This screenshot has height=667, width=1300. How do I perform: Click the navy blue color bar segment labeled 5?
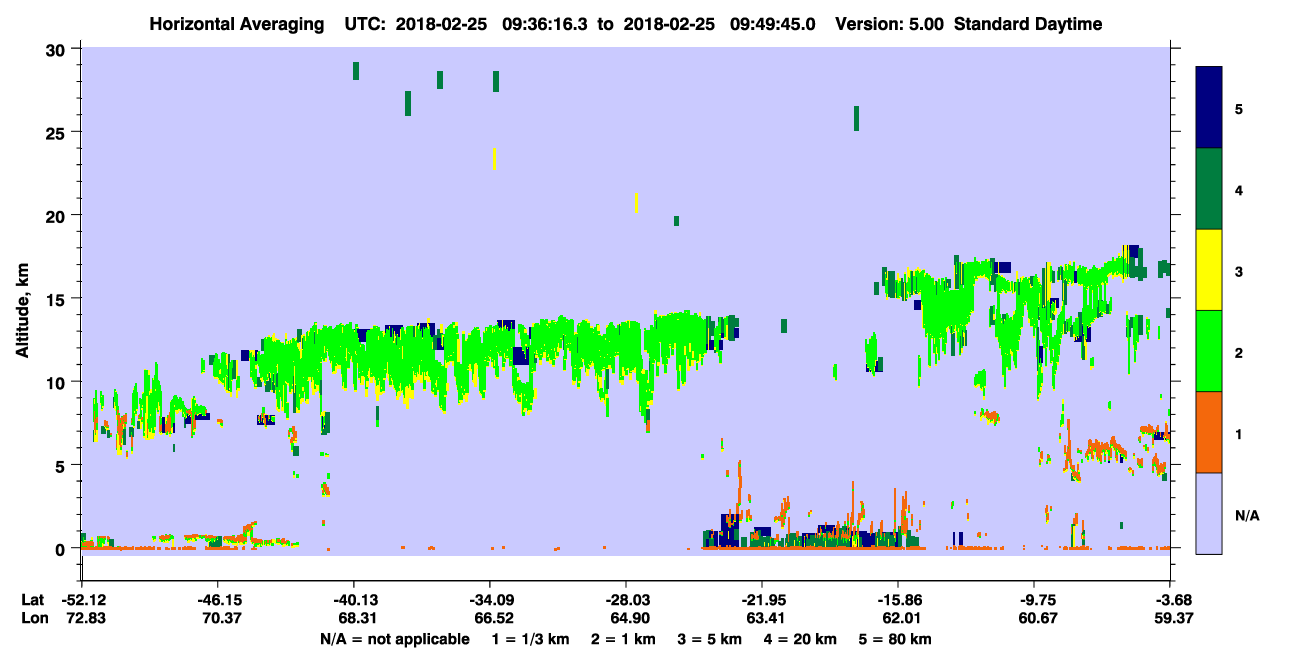click(x=1209, y=108)
